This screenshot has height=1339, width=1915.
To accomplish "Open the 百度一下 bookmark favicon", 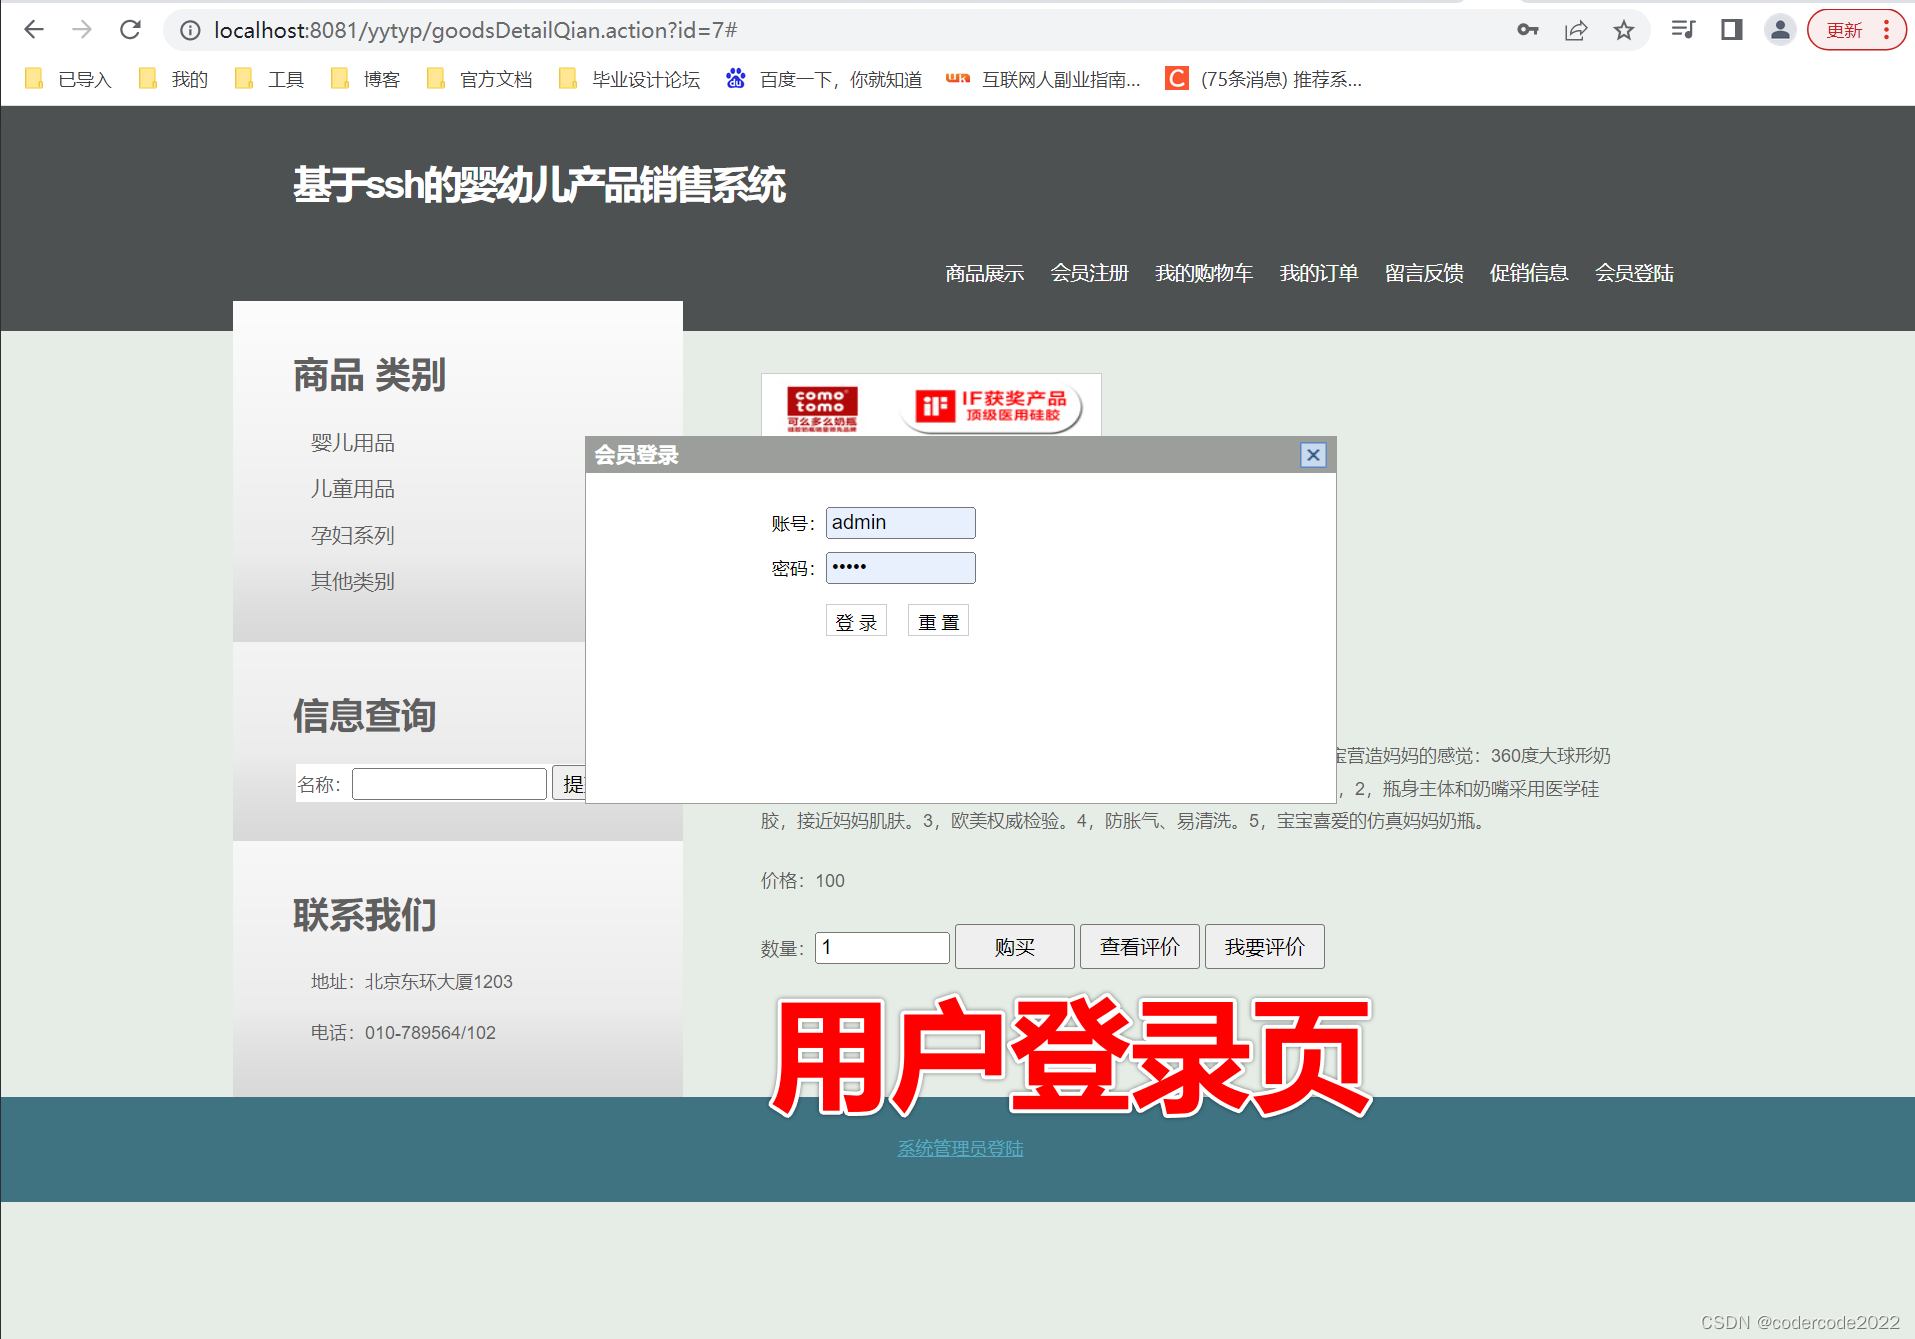I will [x=735, y=78].
